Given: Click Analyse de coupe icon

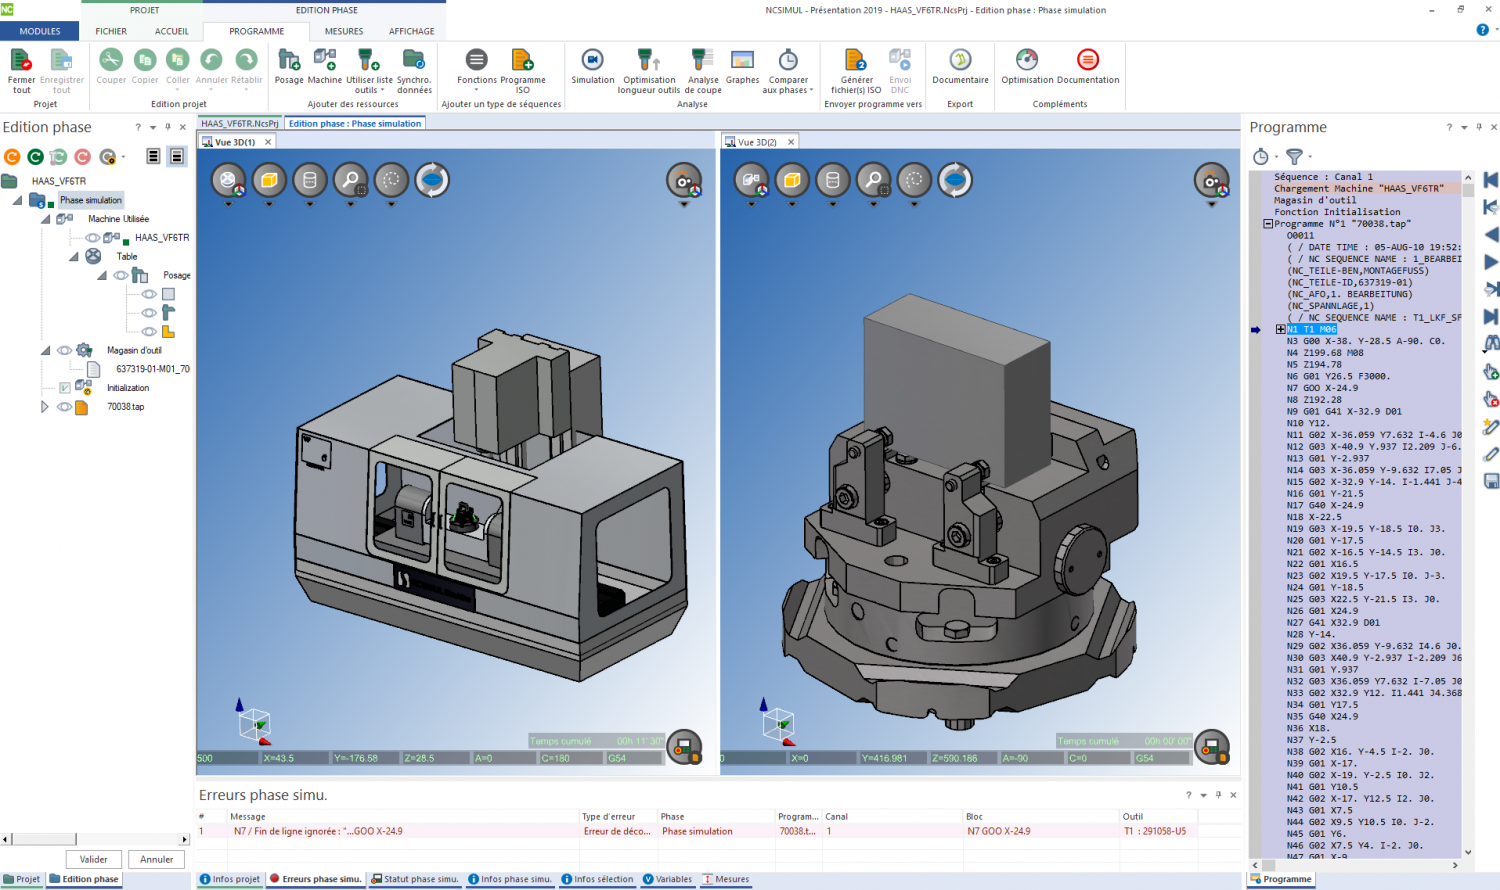Looking at the screenshot, I should pos(702,62).
